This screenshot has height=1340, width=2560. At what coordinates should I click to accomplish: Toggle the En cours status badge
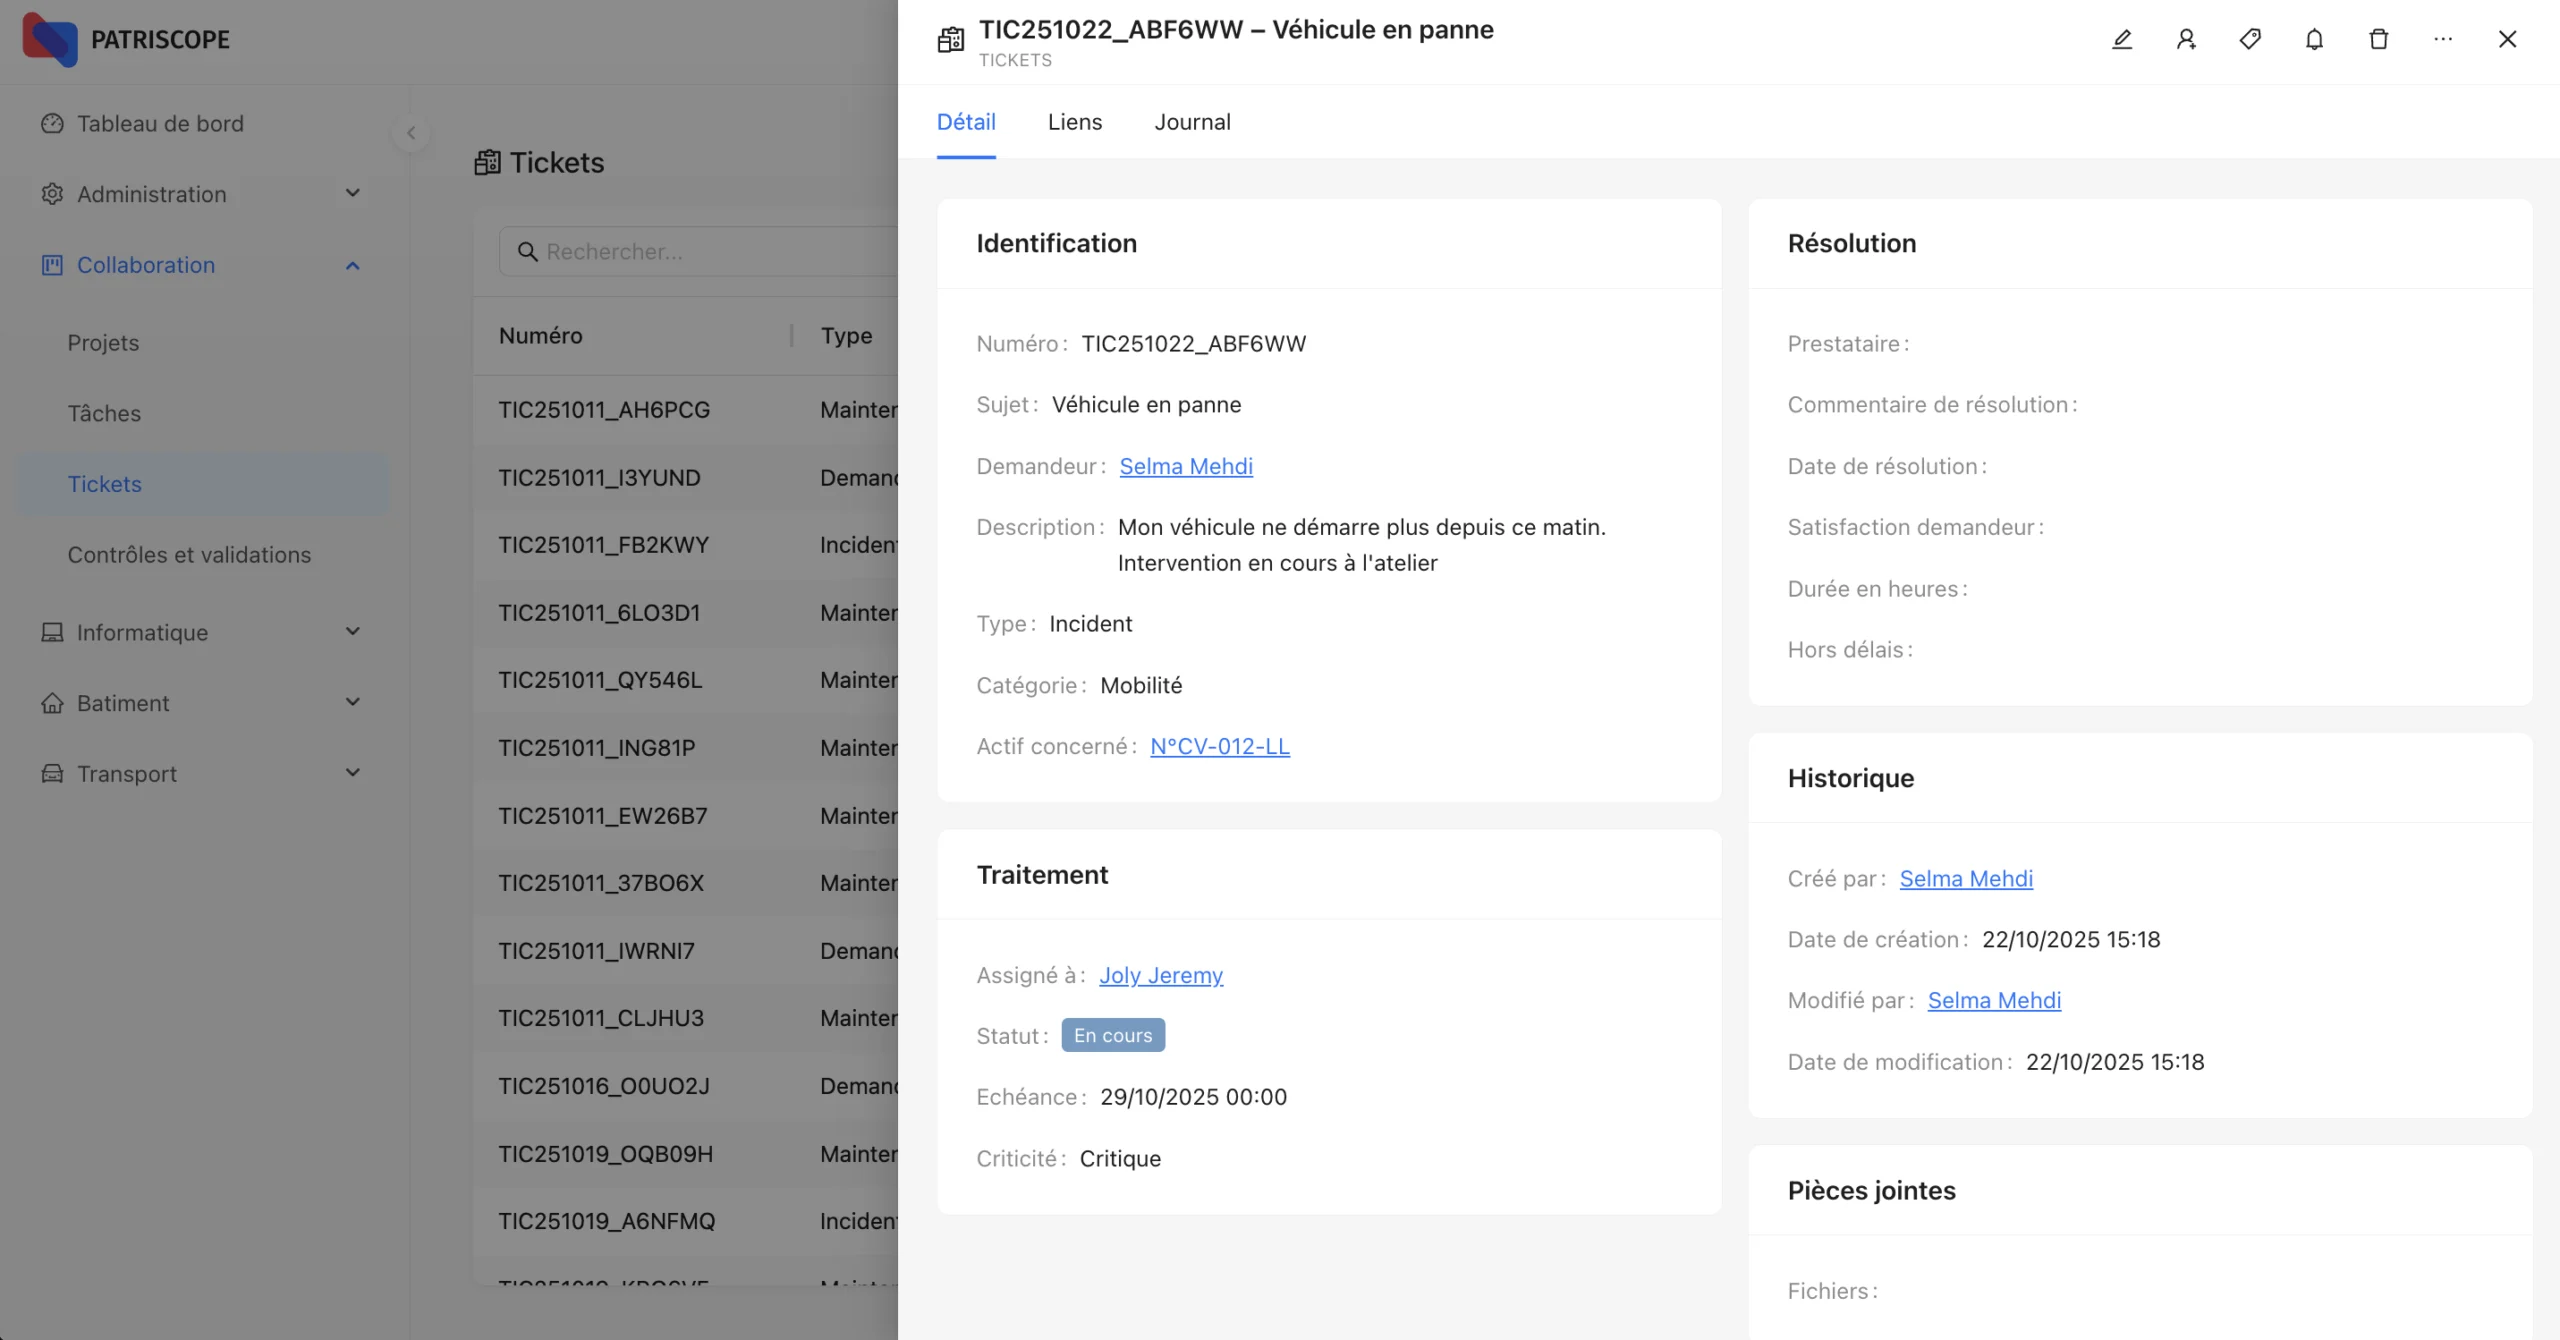coord(1112,1035)
